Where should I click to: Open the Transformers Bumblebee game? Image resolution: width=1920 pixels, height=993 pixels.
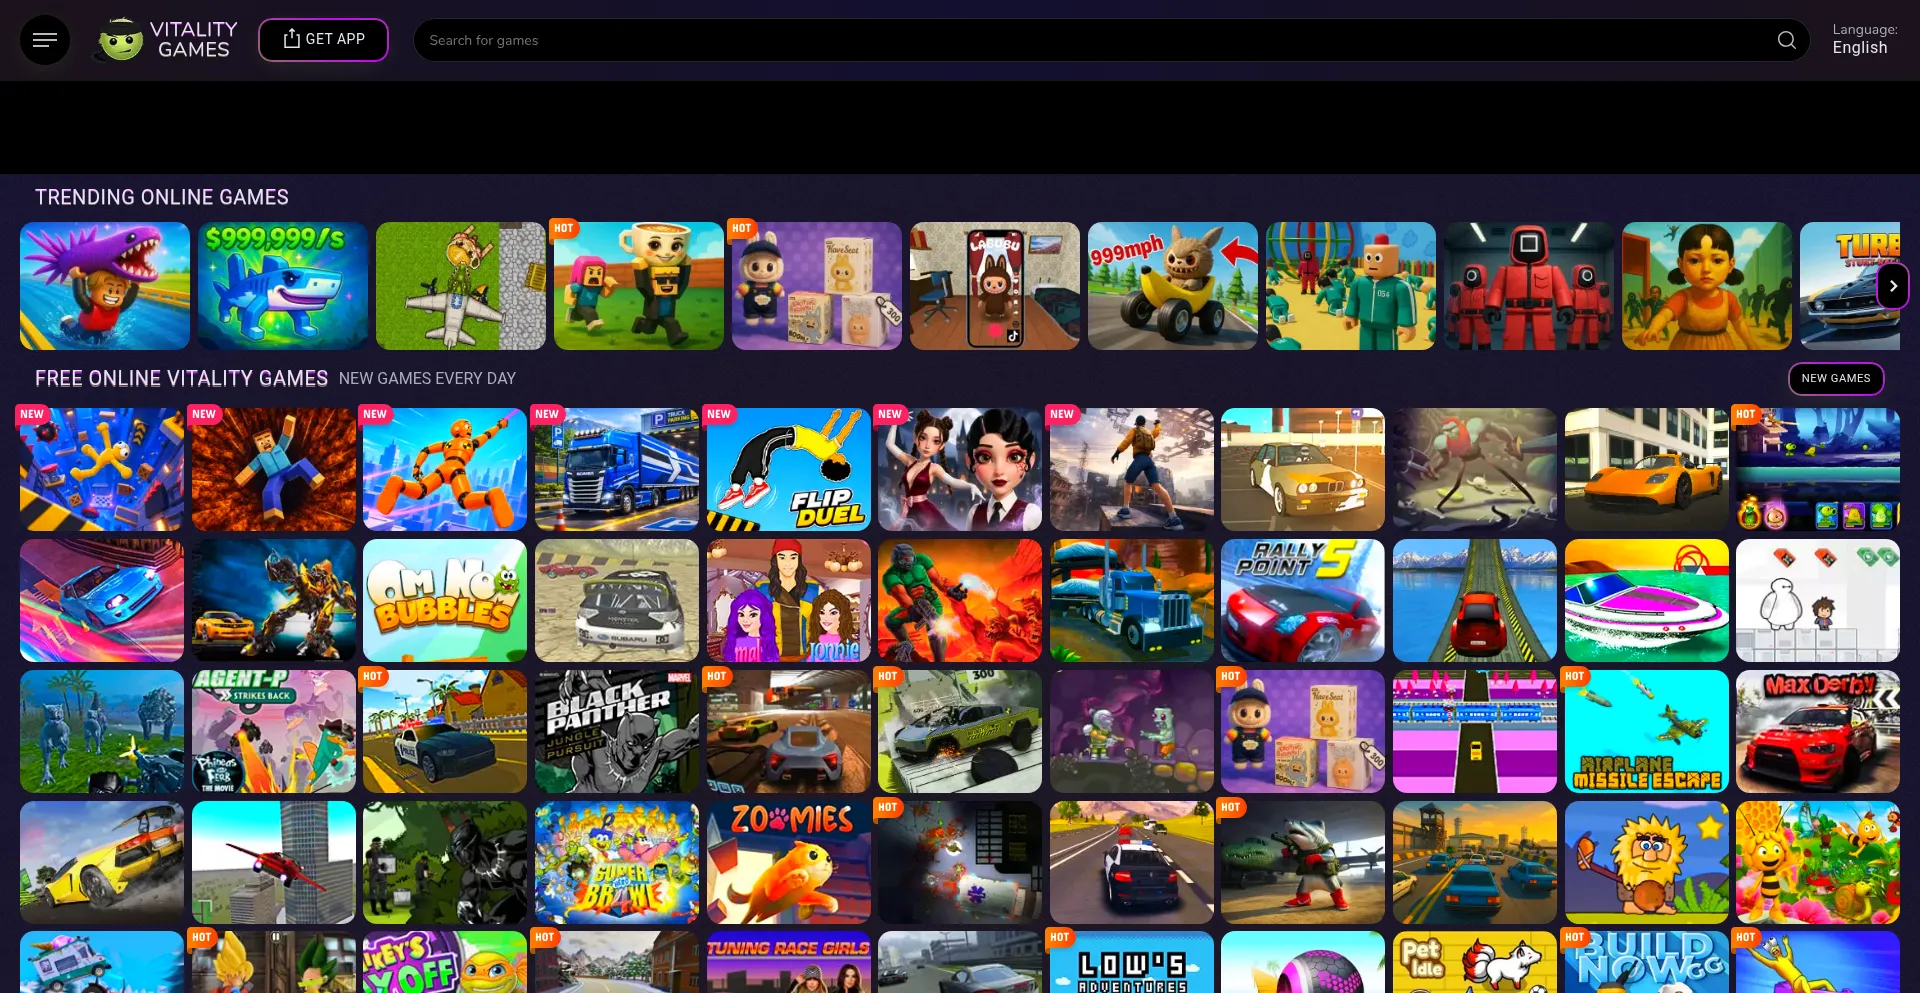coord(274,600)
